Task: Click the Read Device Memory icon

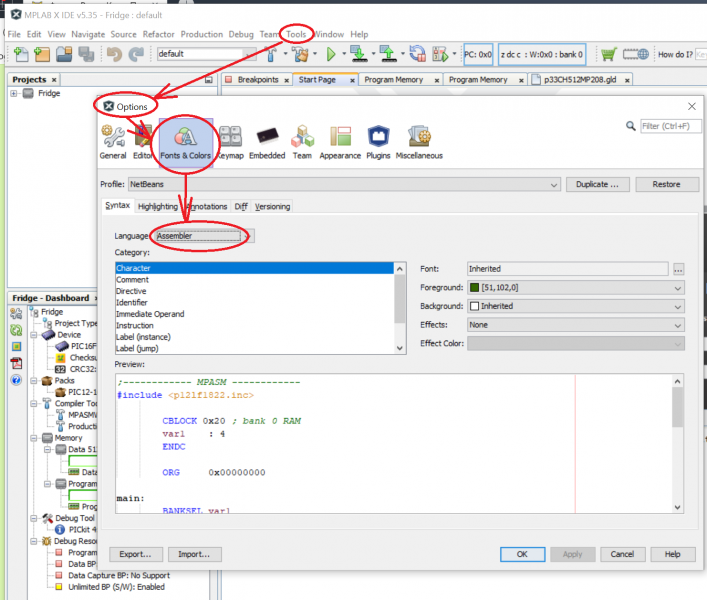Action: pyautogui.click(x=388, y=54)
